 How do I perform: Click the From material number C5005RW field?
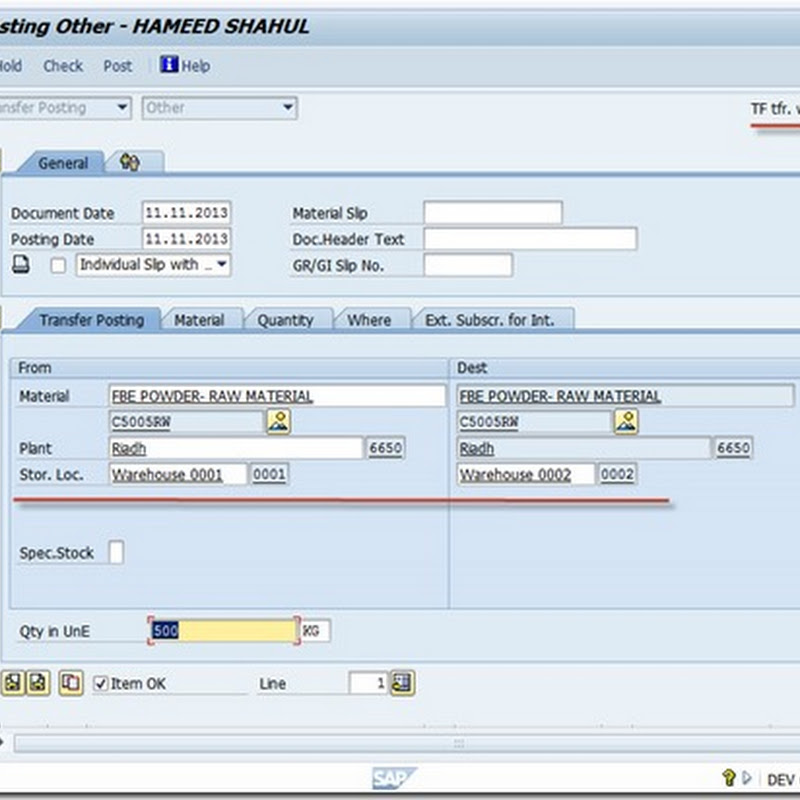[x=186, y=422]
